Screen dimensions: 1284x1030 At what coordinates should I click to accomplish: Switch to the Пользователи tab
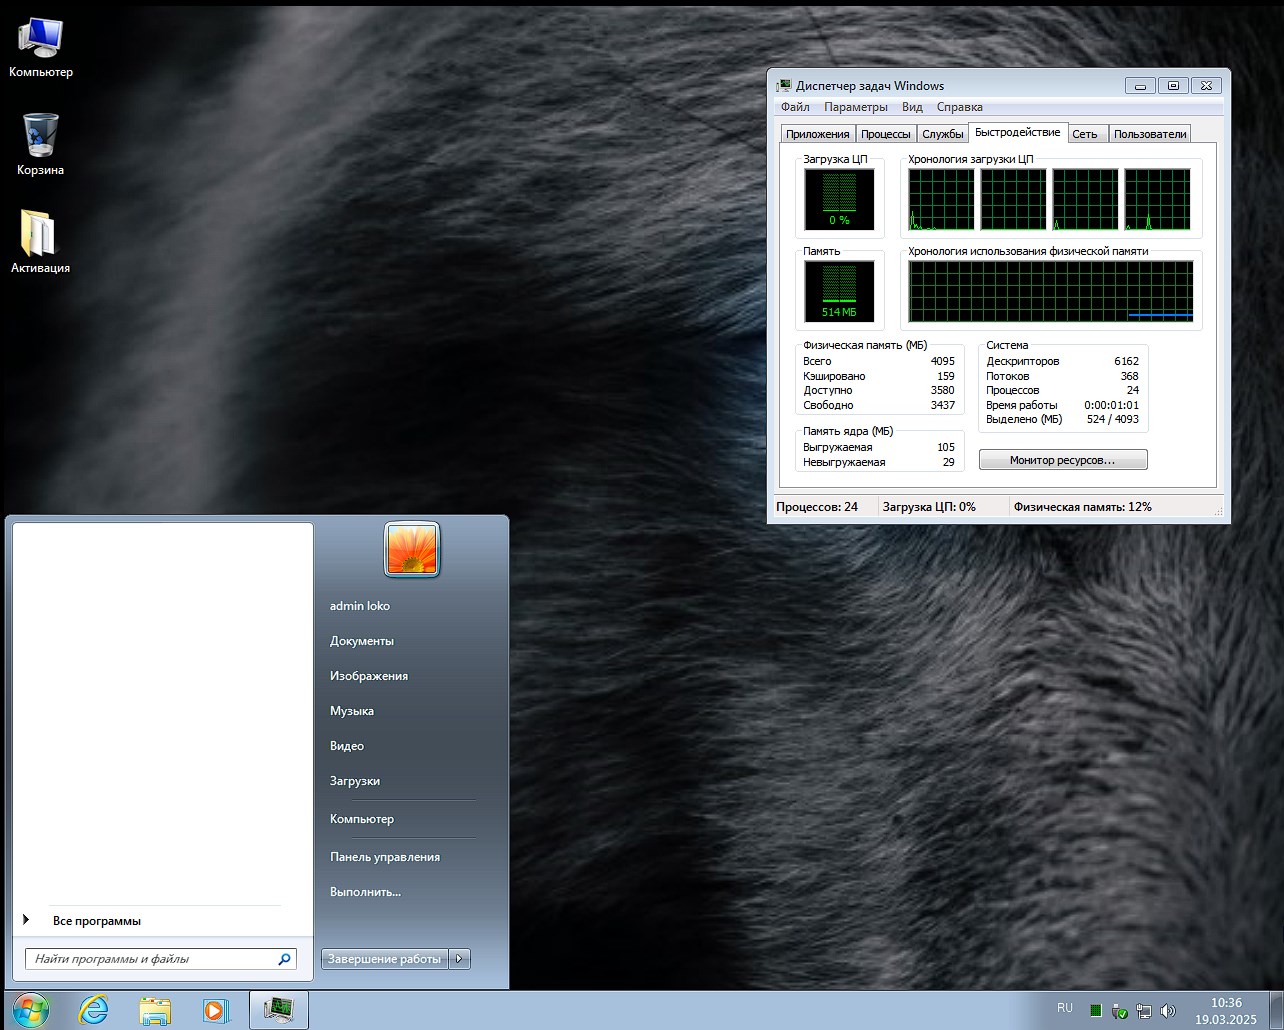click(x=1150, y=134)
